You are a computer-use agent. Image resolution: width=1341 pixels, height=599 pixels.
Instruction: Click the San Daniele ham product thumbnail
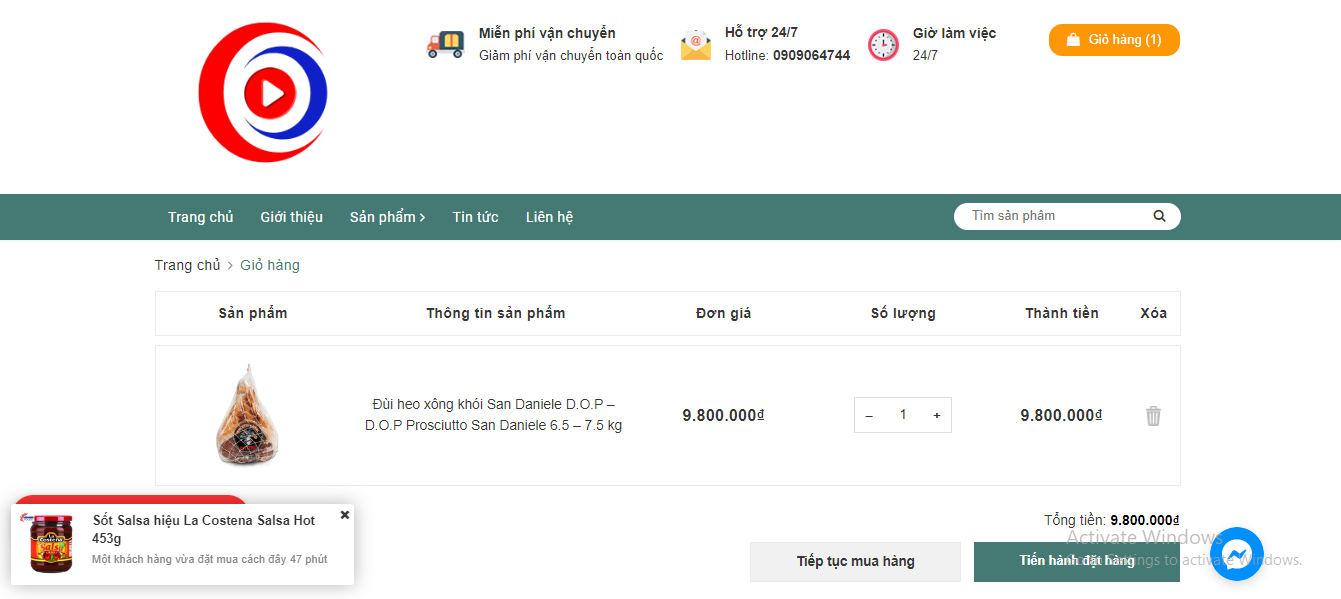247,415
